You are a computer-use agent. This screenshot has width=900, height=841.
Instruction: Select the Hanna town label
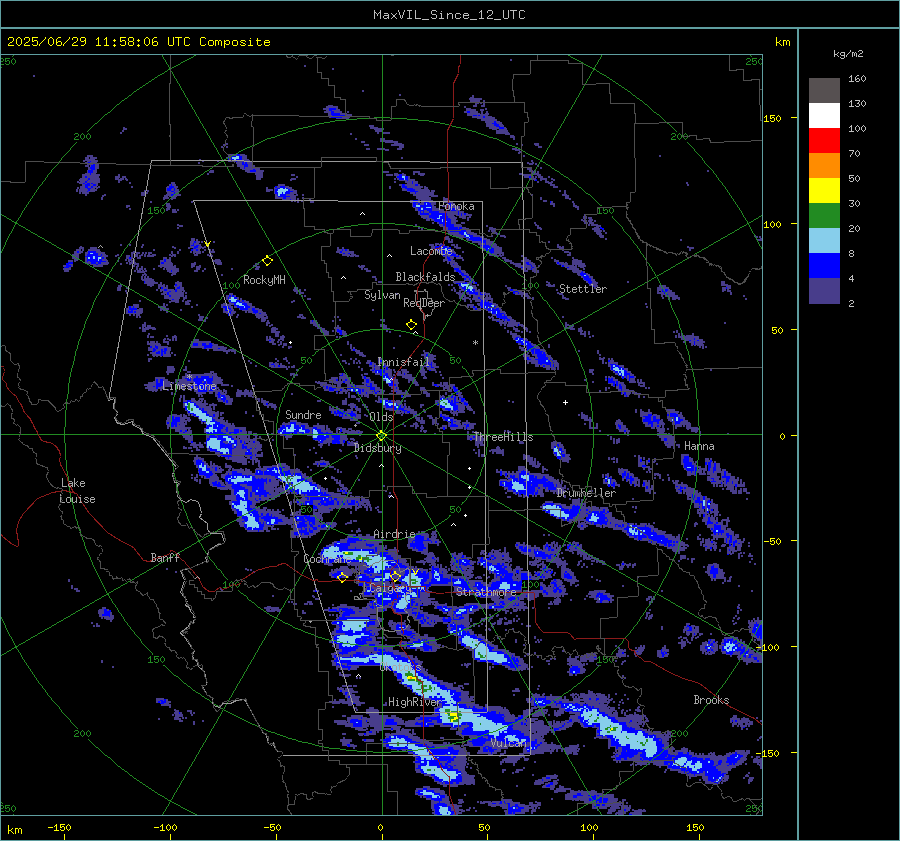pos(699,446)
